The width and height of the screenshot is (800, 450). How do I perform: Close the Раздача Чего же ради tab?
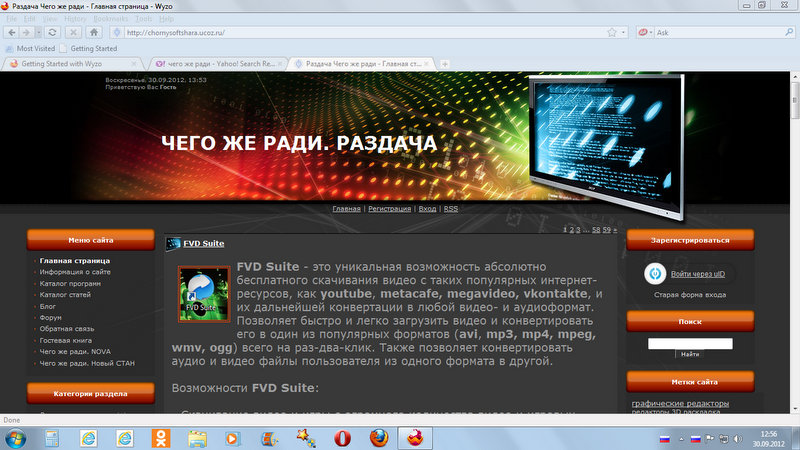tap(427, 64)
